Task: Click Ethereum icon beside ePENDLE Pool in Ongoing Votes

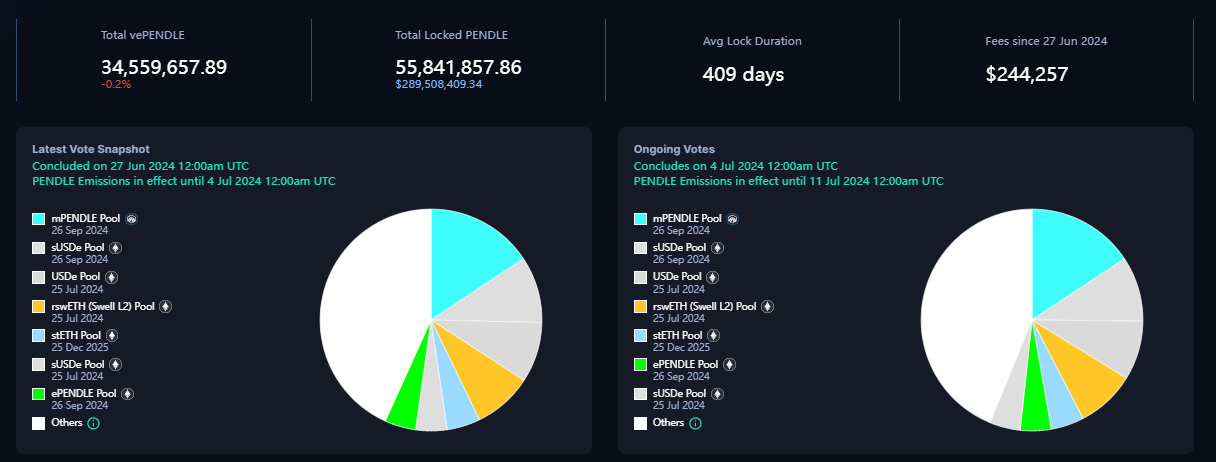Action: [729, 365]
